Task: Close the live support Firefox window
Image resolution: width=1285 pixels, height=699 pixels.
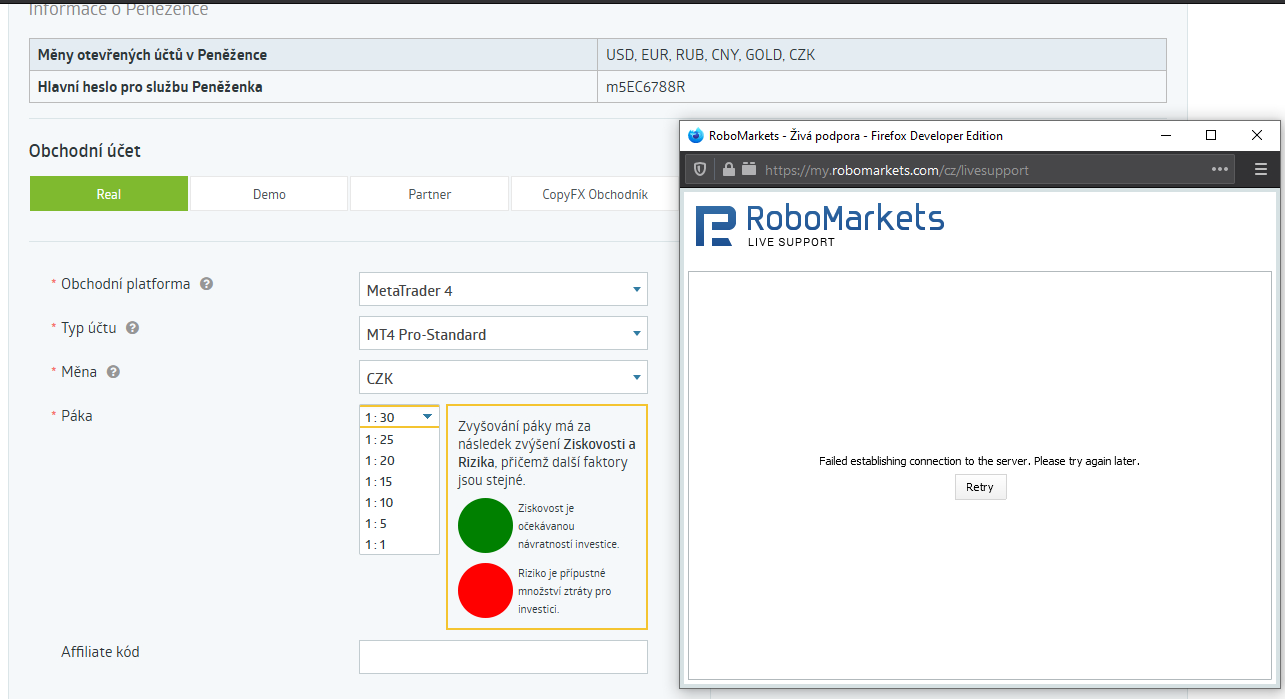Action: point(1257,135)
